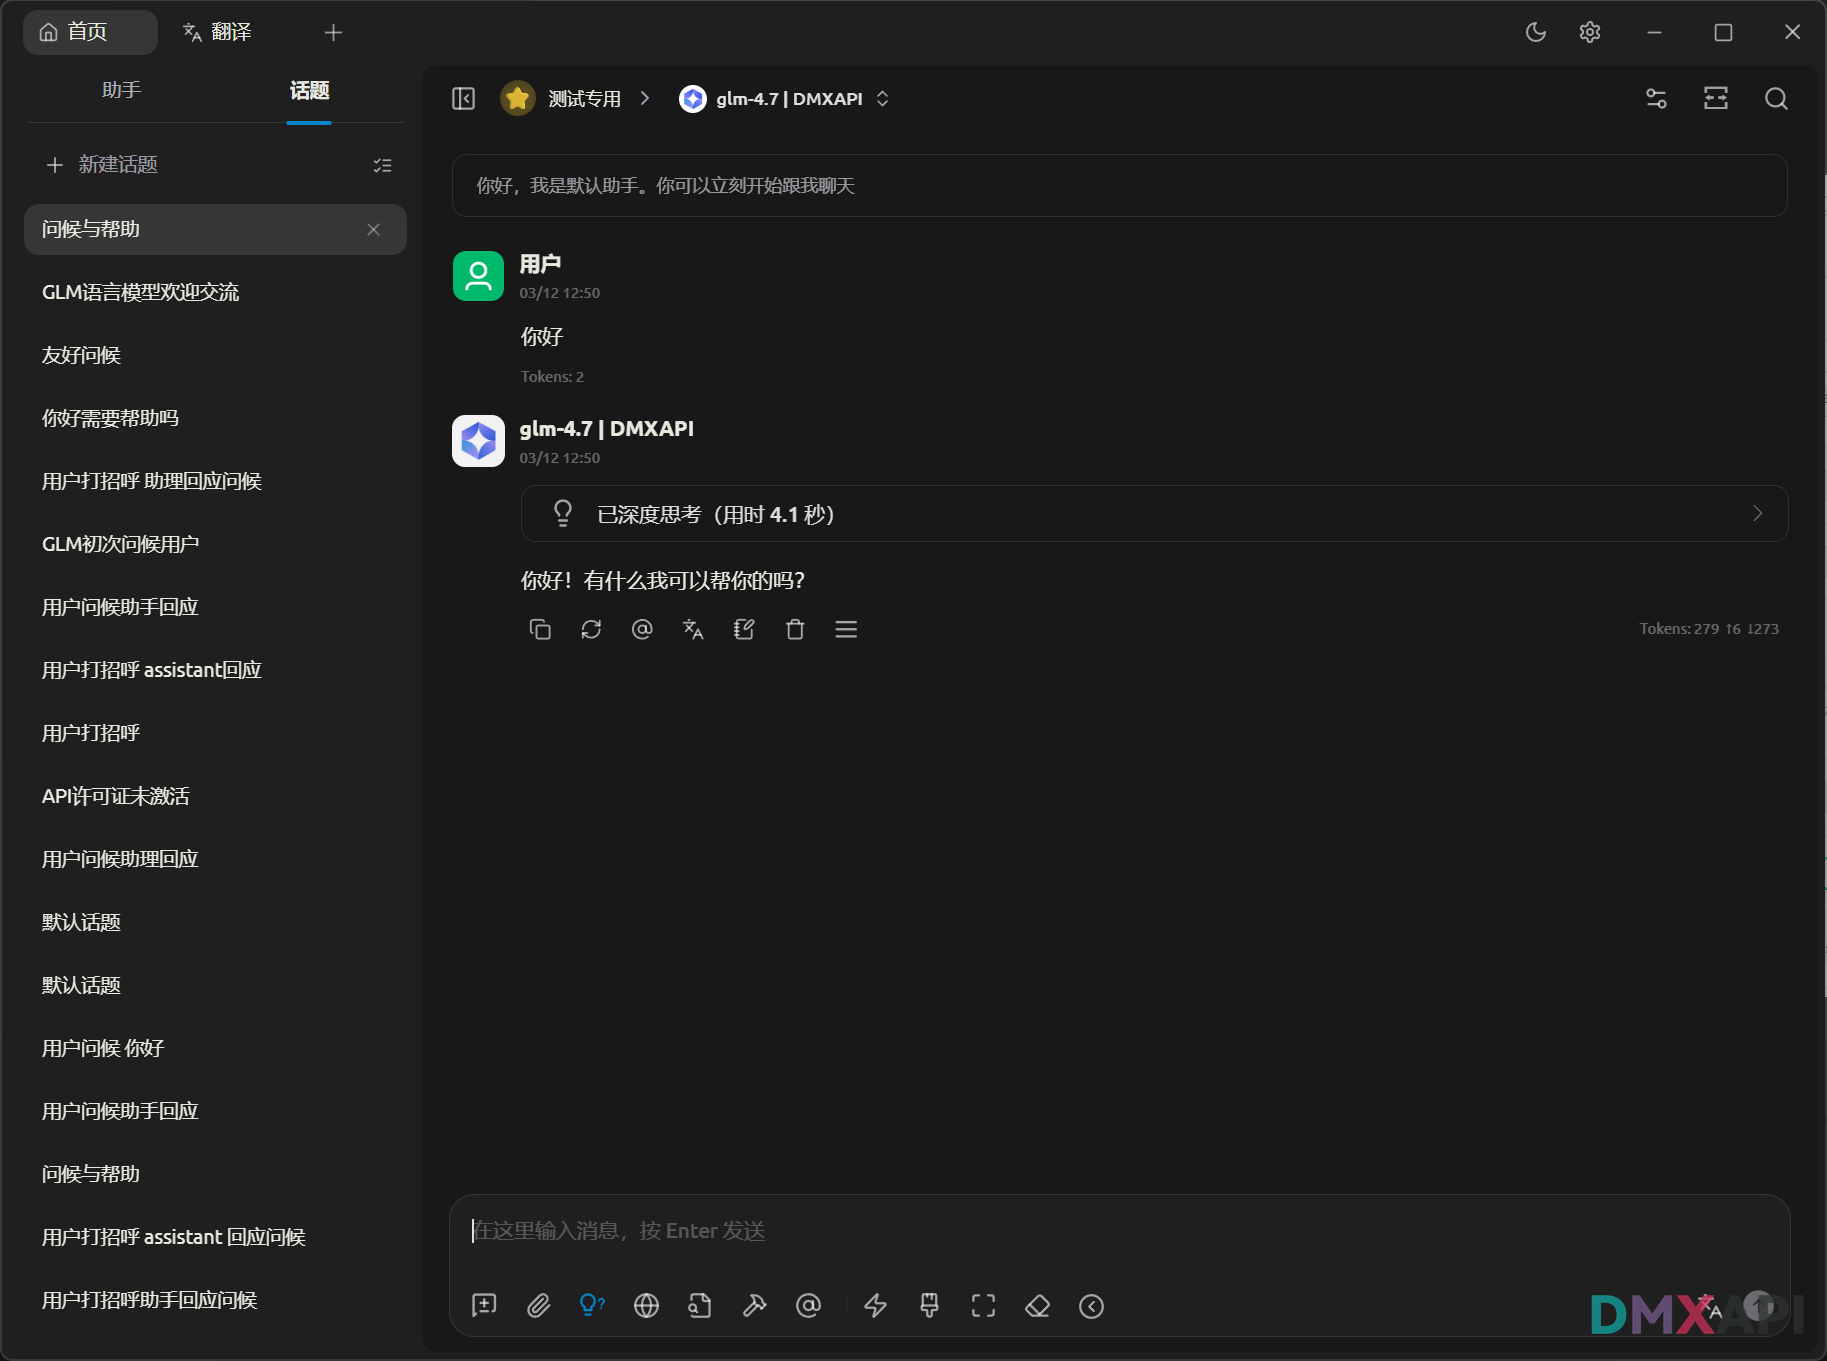
Task: Delete the assistant message via trash icon
Action: [x=795, y=629]
